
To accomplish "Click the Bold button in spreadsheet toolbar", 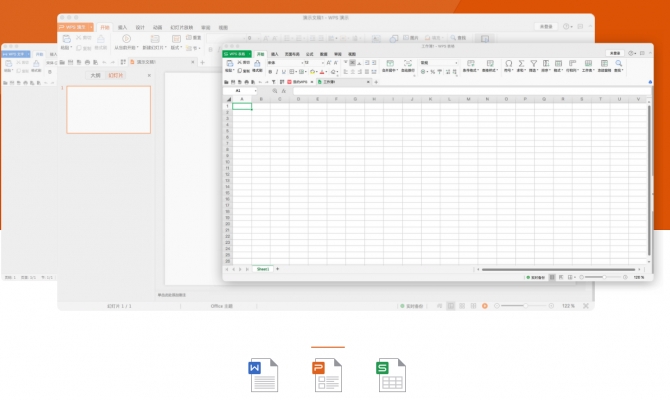I will (x=271, y=72).
